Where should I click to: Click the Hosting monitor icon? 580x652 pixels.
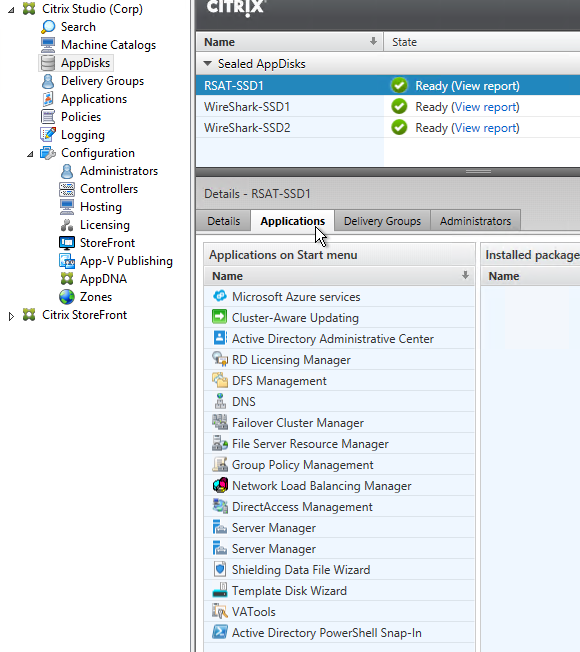coord(67,207)
